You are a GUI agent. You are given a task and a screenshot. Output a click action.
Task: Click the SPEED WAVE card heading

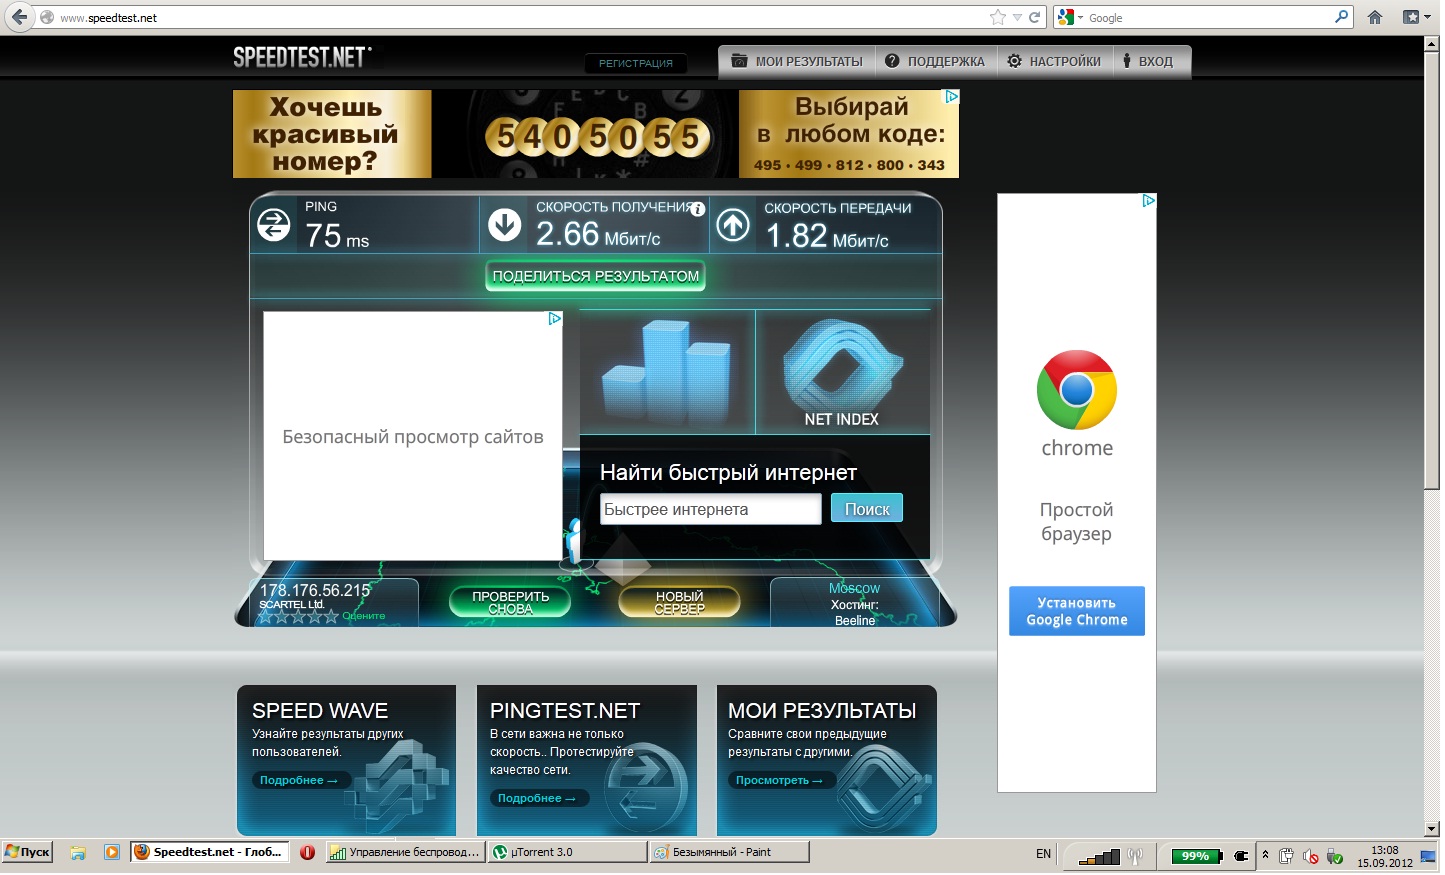[320, 711]
